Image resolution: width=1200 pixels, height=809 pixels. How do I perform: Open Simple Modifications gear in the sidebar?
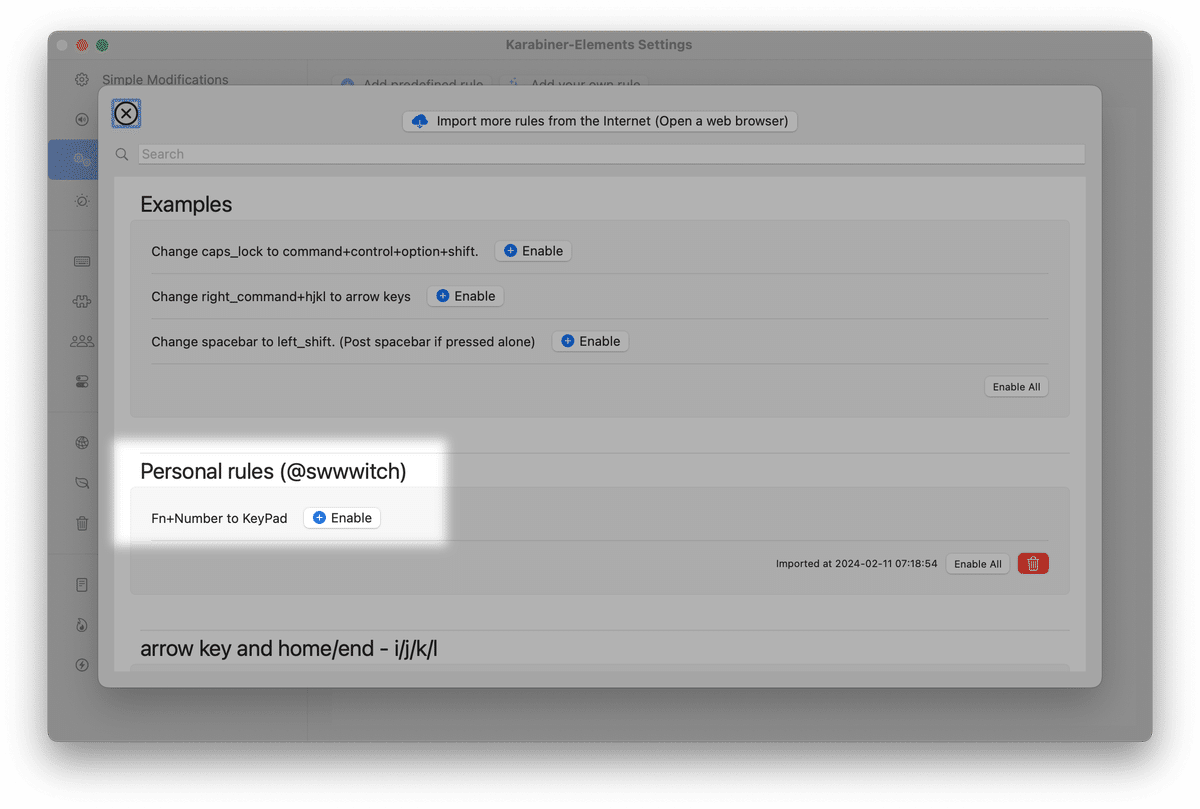click(82, 80)
